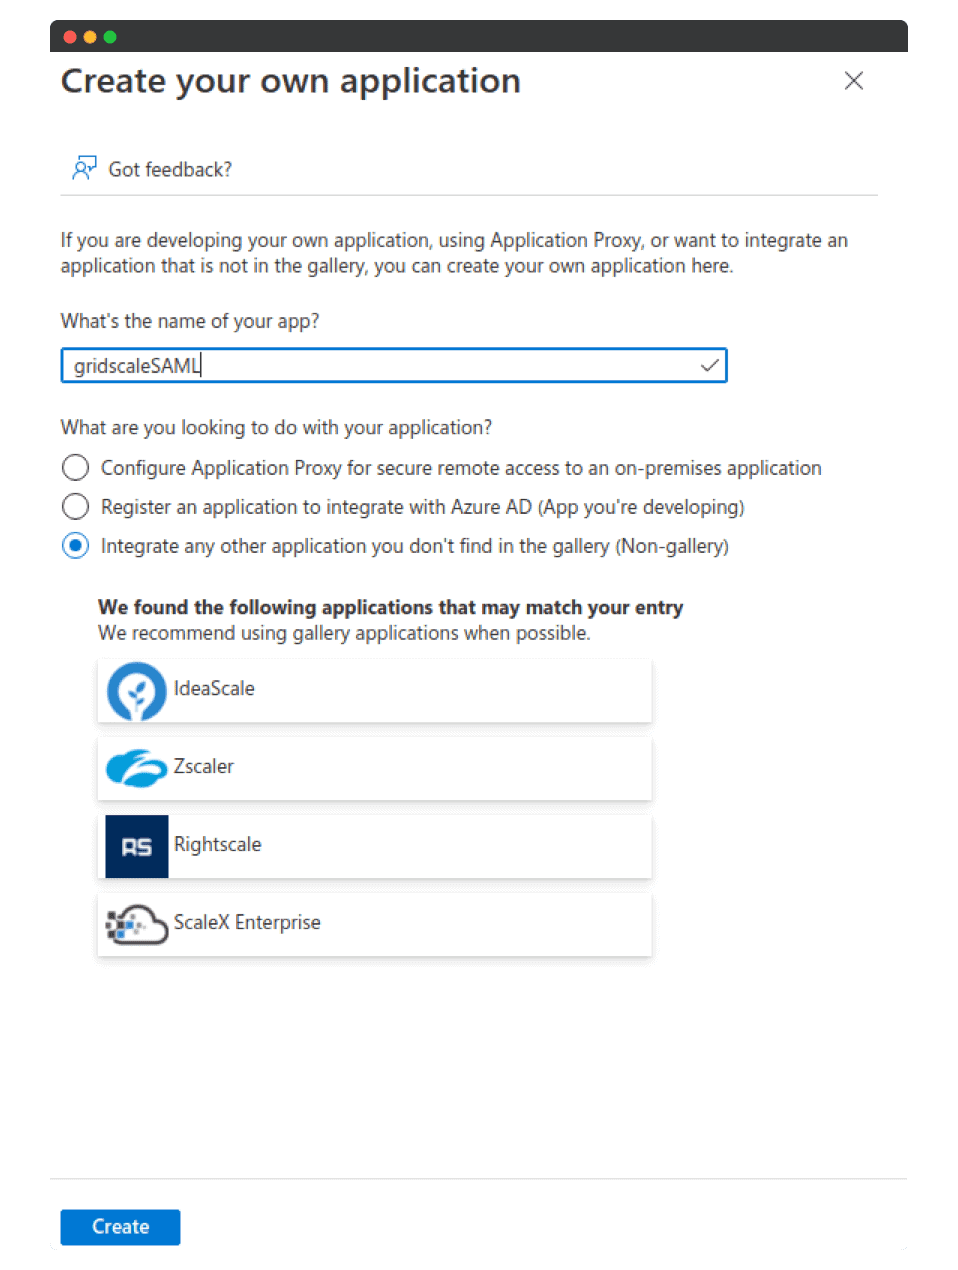Click the Zscaler cloud logo icon
The width and height of the screenshot is (958, 1270).
pyautogui.click(x=137, y=768)
